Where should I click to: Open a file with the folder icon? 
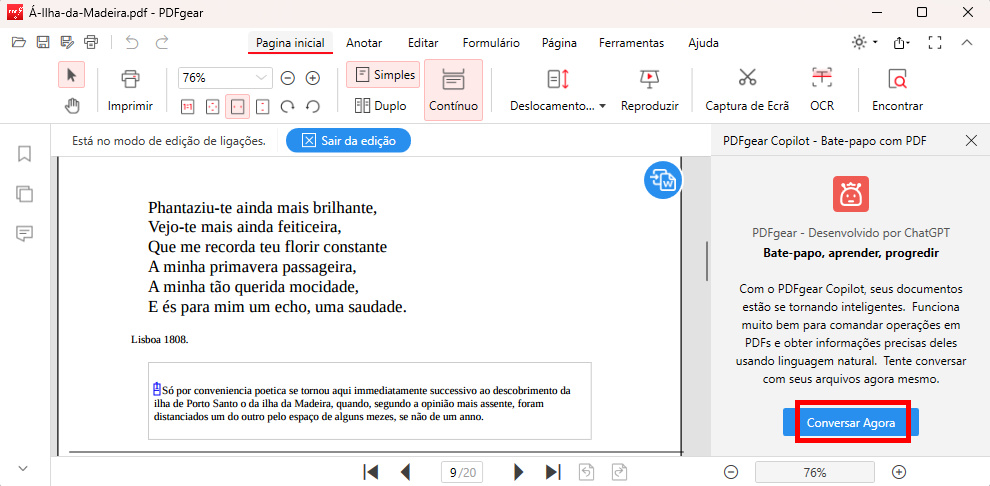click(x=20, y=43)
